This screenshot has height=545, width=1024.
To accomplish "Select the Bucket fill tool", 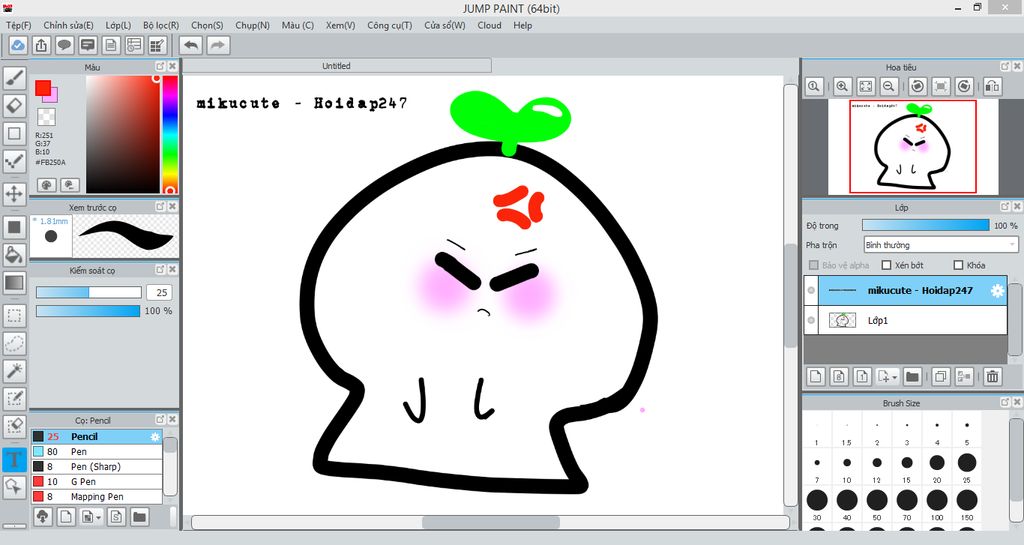I will [x=14, y=255].
